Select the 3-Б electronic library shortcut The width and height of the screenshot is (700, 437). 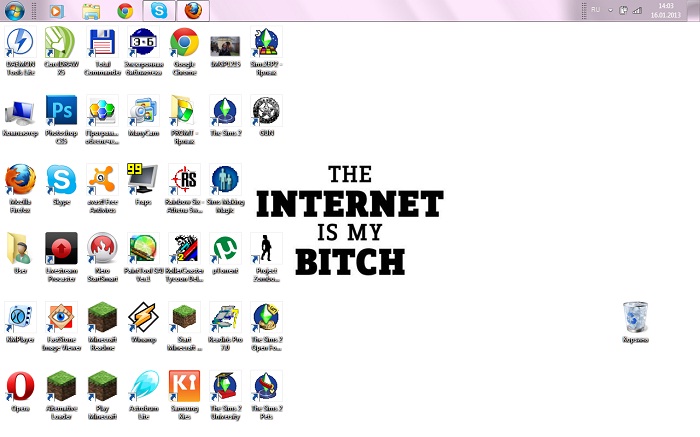[143, 42]
